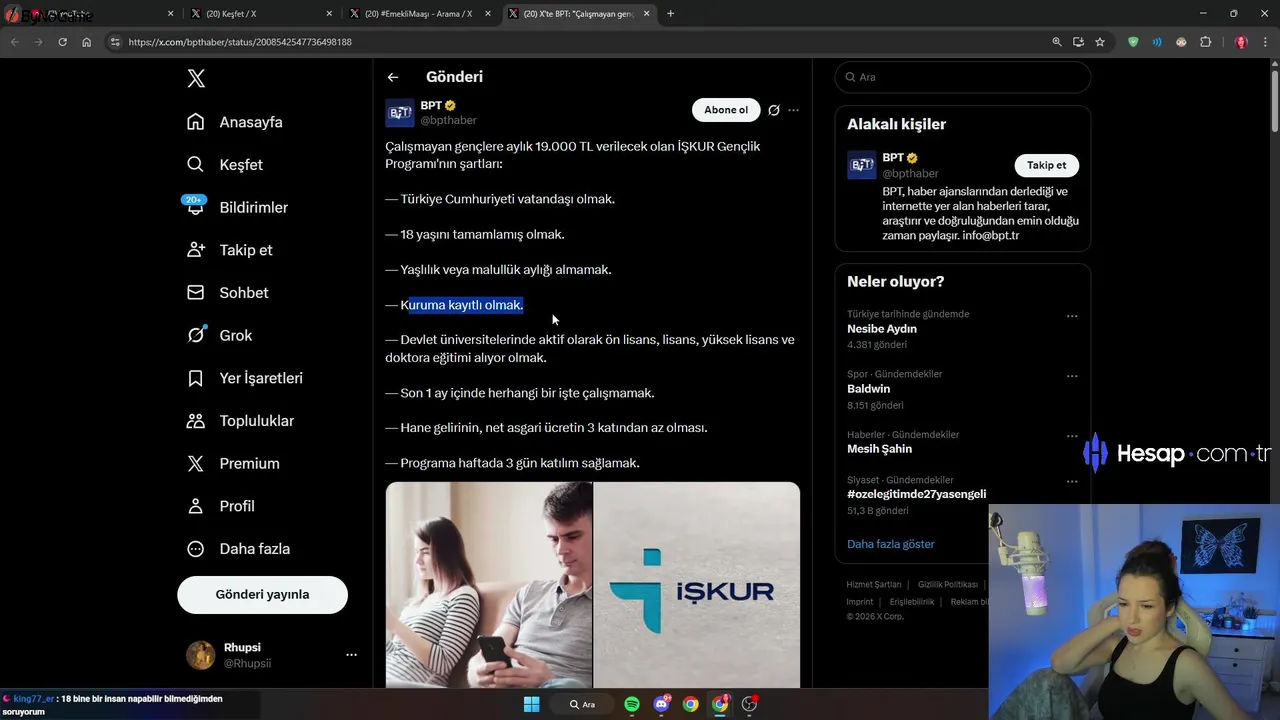Click Daha fazla göster link
Screen dimensions: 1280x720
[x=890, y=544]
